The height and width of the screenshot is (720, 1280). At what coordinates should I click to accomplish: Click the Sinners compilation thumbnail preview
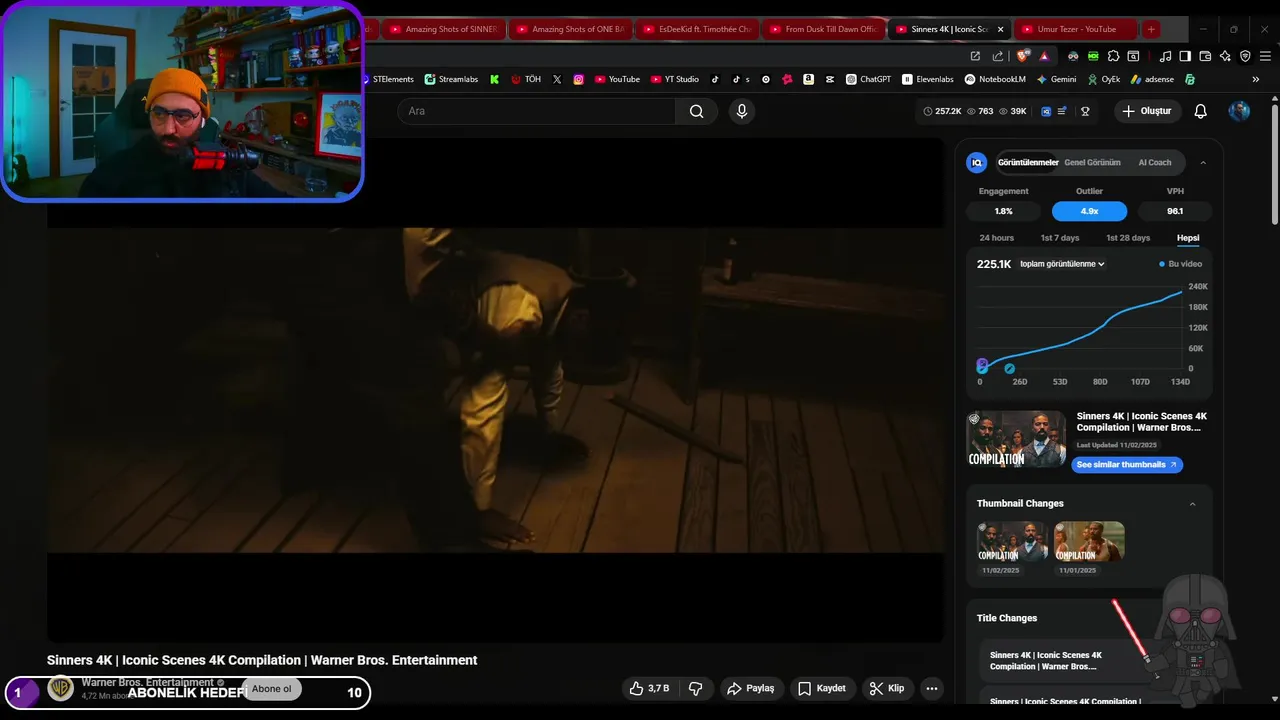point(1016,439)
